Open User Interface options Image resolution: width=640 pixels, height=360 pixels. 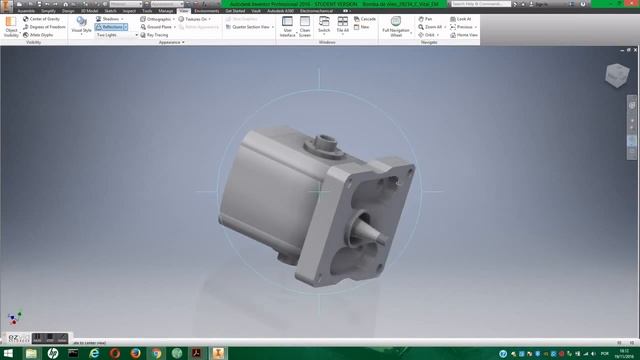coord(287,27)
